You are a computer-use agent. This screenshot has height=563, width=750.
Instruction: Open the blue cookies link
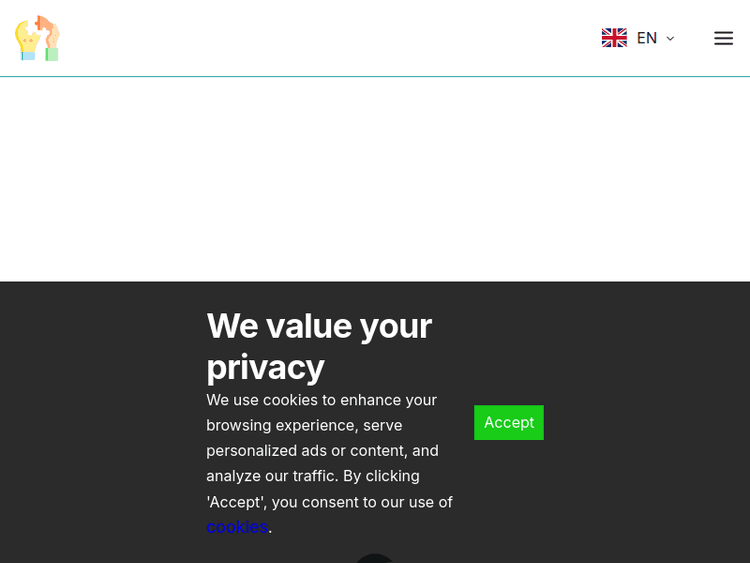pyautogui.click(x=237, y=527)
